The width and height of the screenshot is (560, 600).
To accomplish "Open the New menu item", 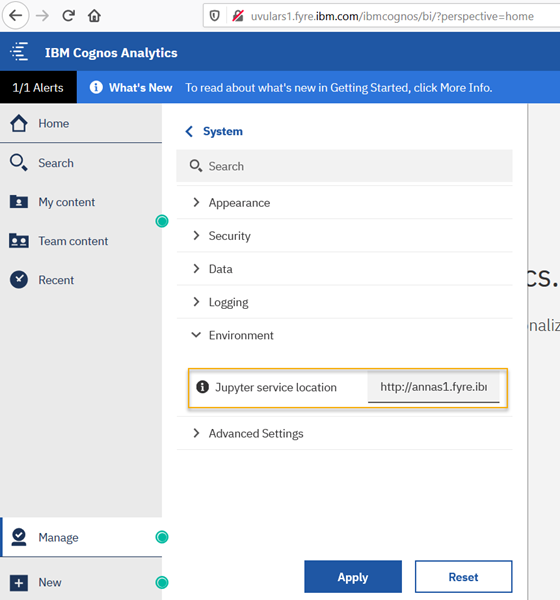I will (81, 582).
